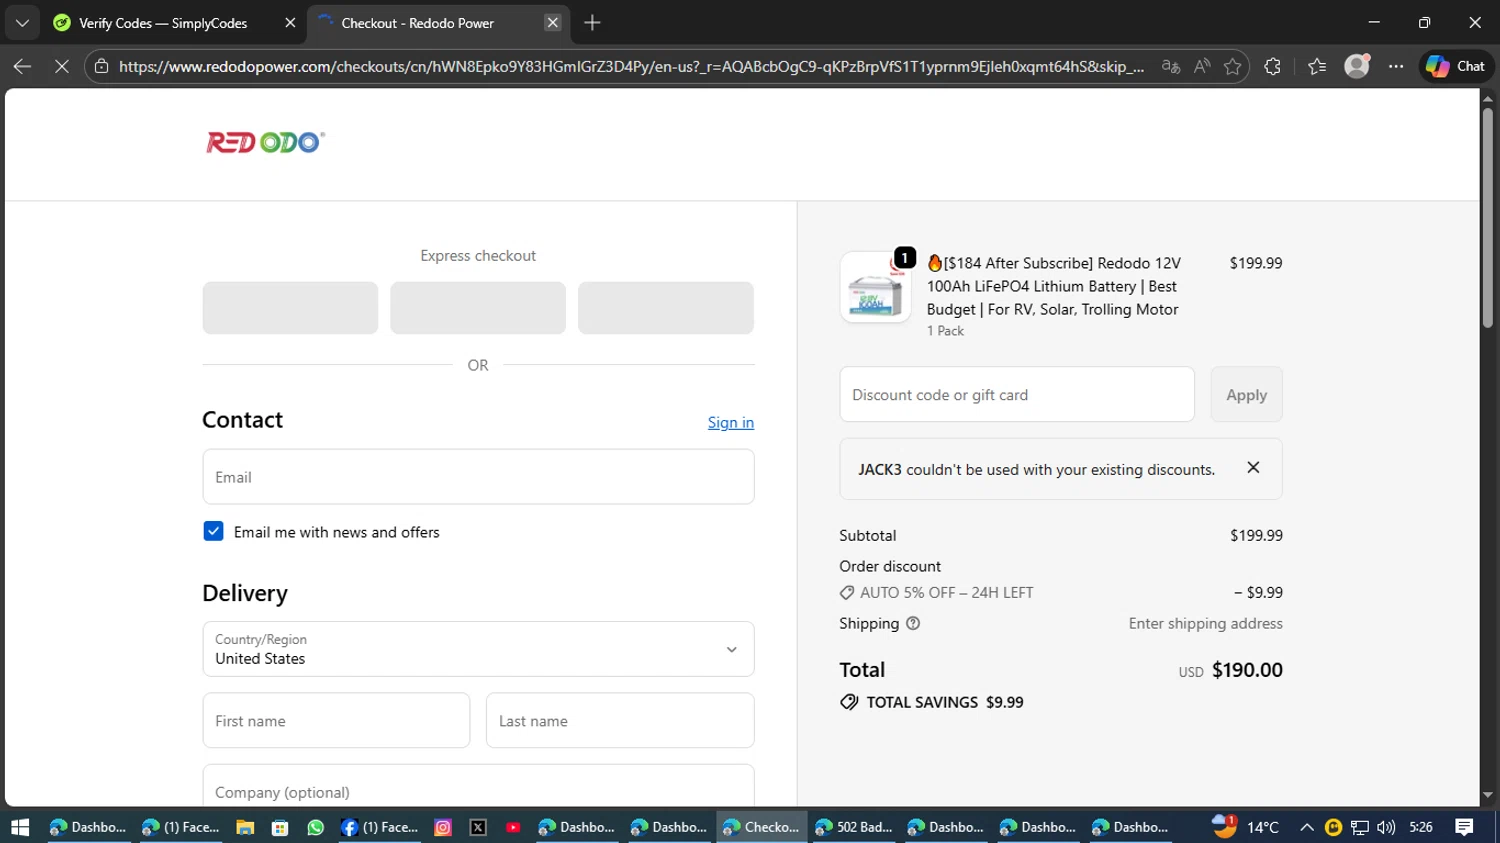
Task: Focus the Discount code or gift card field
Action: 1017,395
